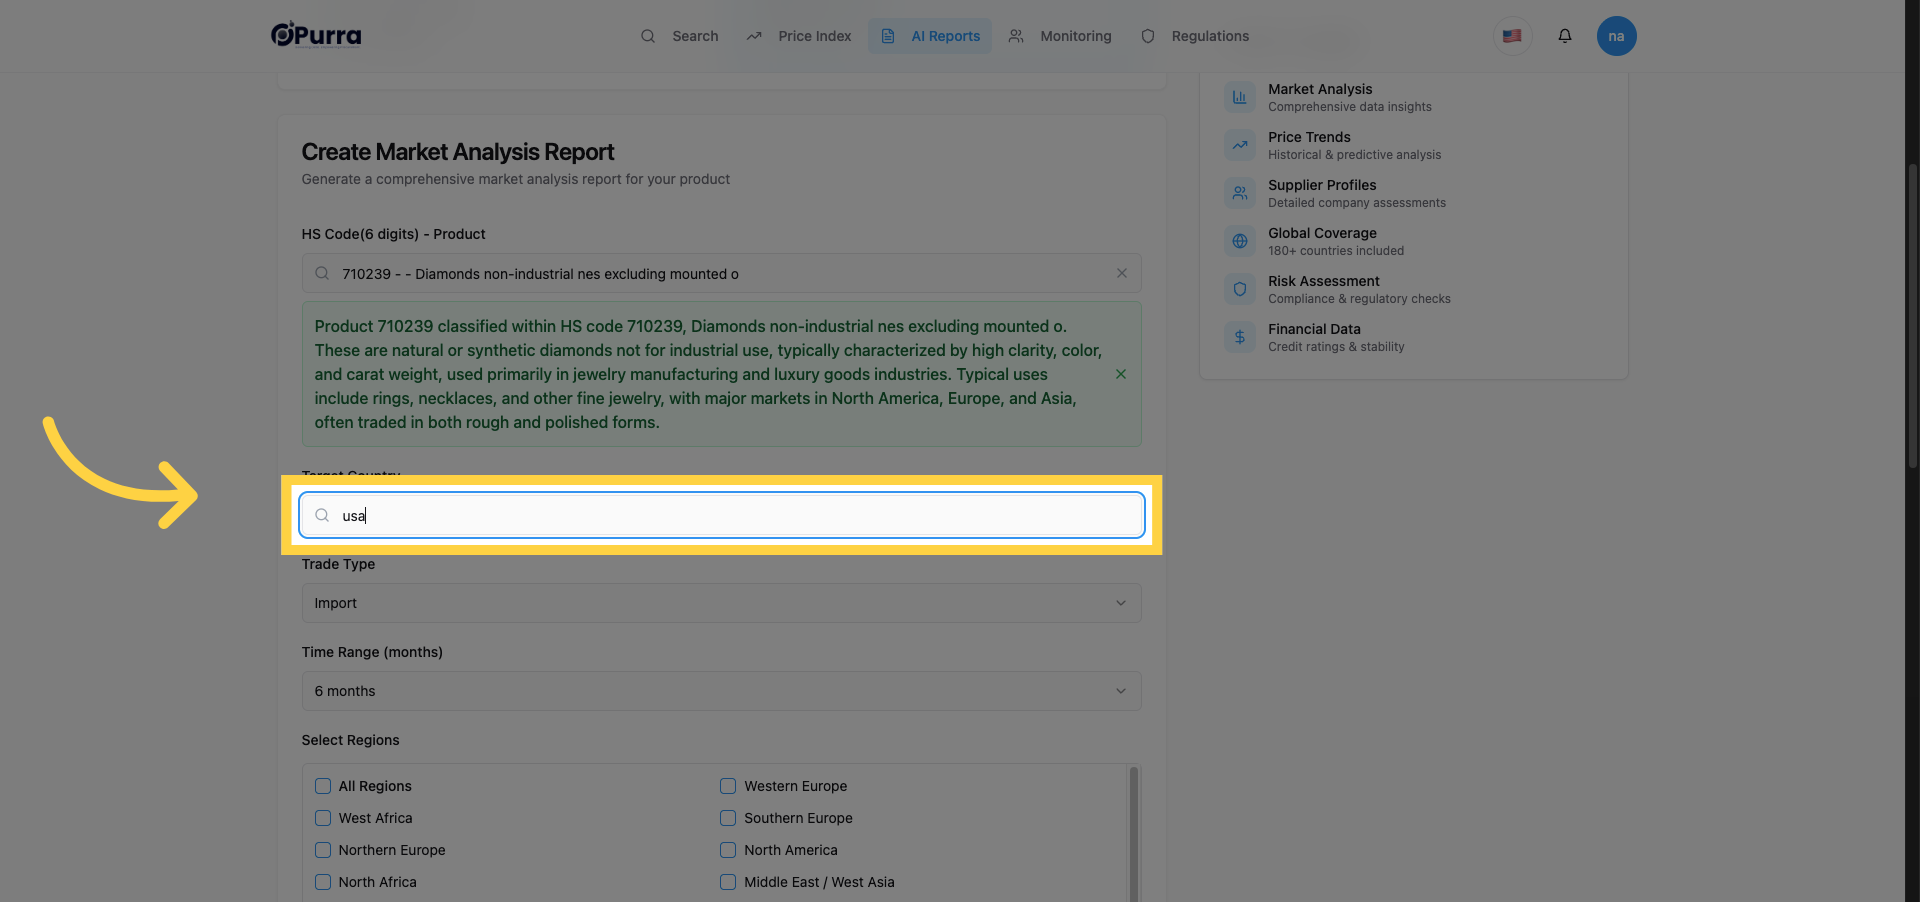Screen dimensions: 1920x902
Task: Open the Search nav item
Action: click(680, 36)
